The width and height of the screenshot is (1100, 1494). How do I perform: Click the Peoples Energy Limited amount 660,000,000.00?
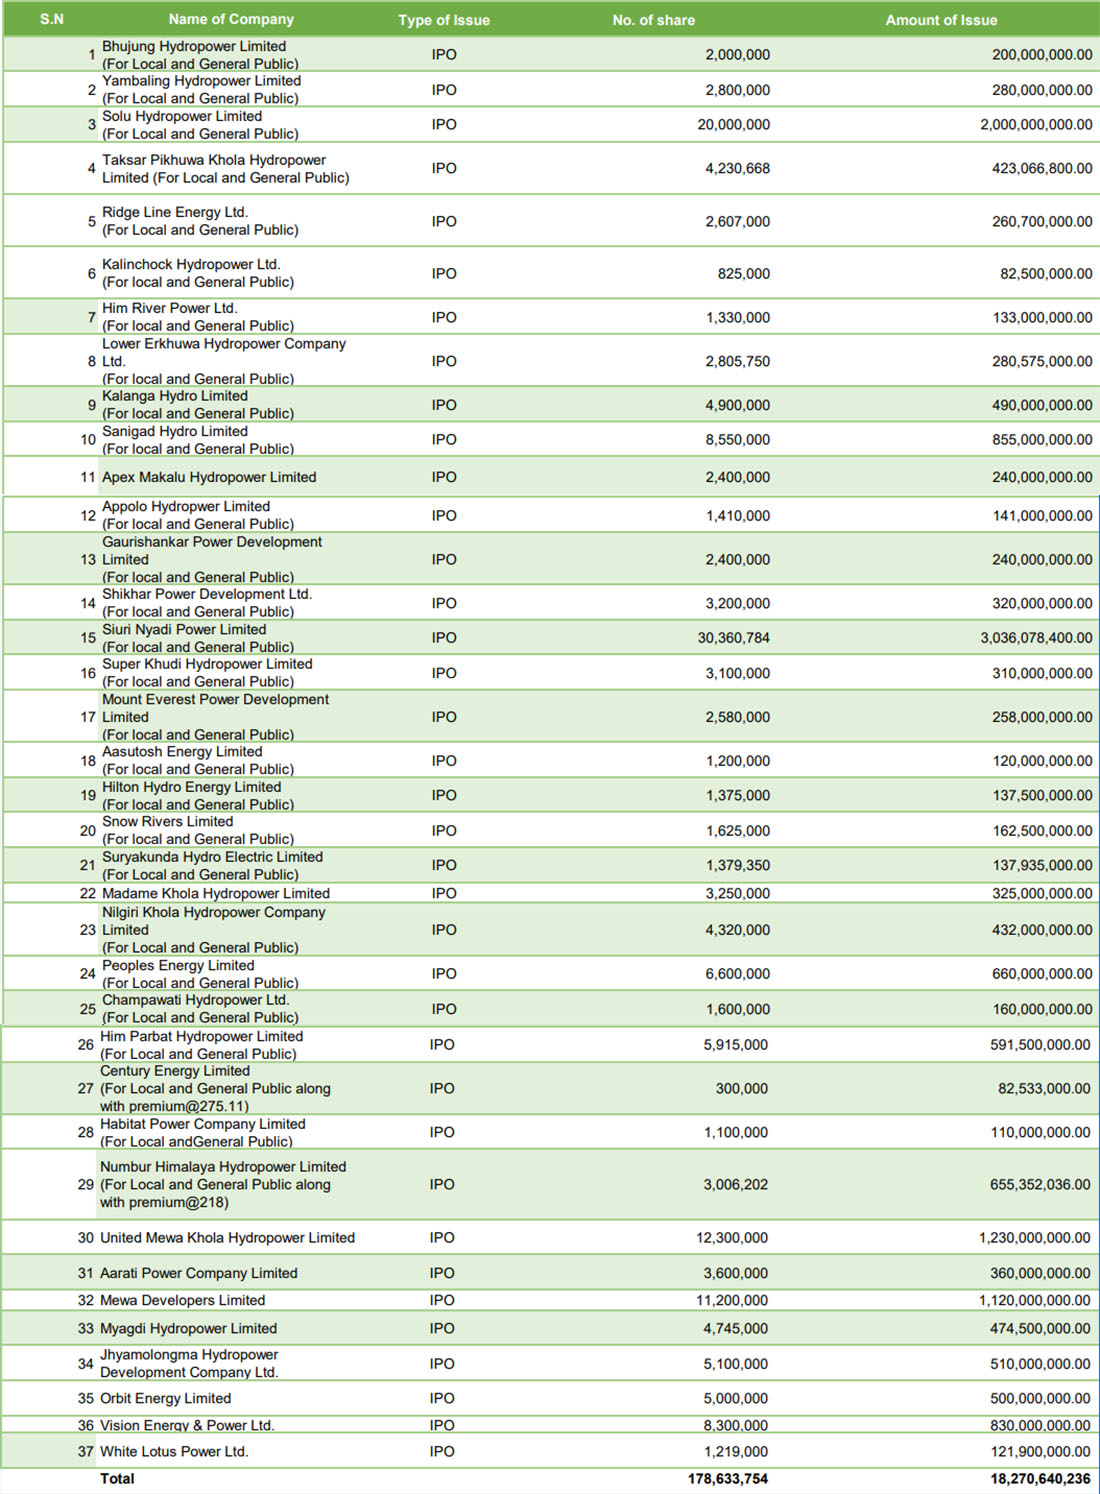pyautogui.click(x=1042, y=974)
